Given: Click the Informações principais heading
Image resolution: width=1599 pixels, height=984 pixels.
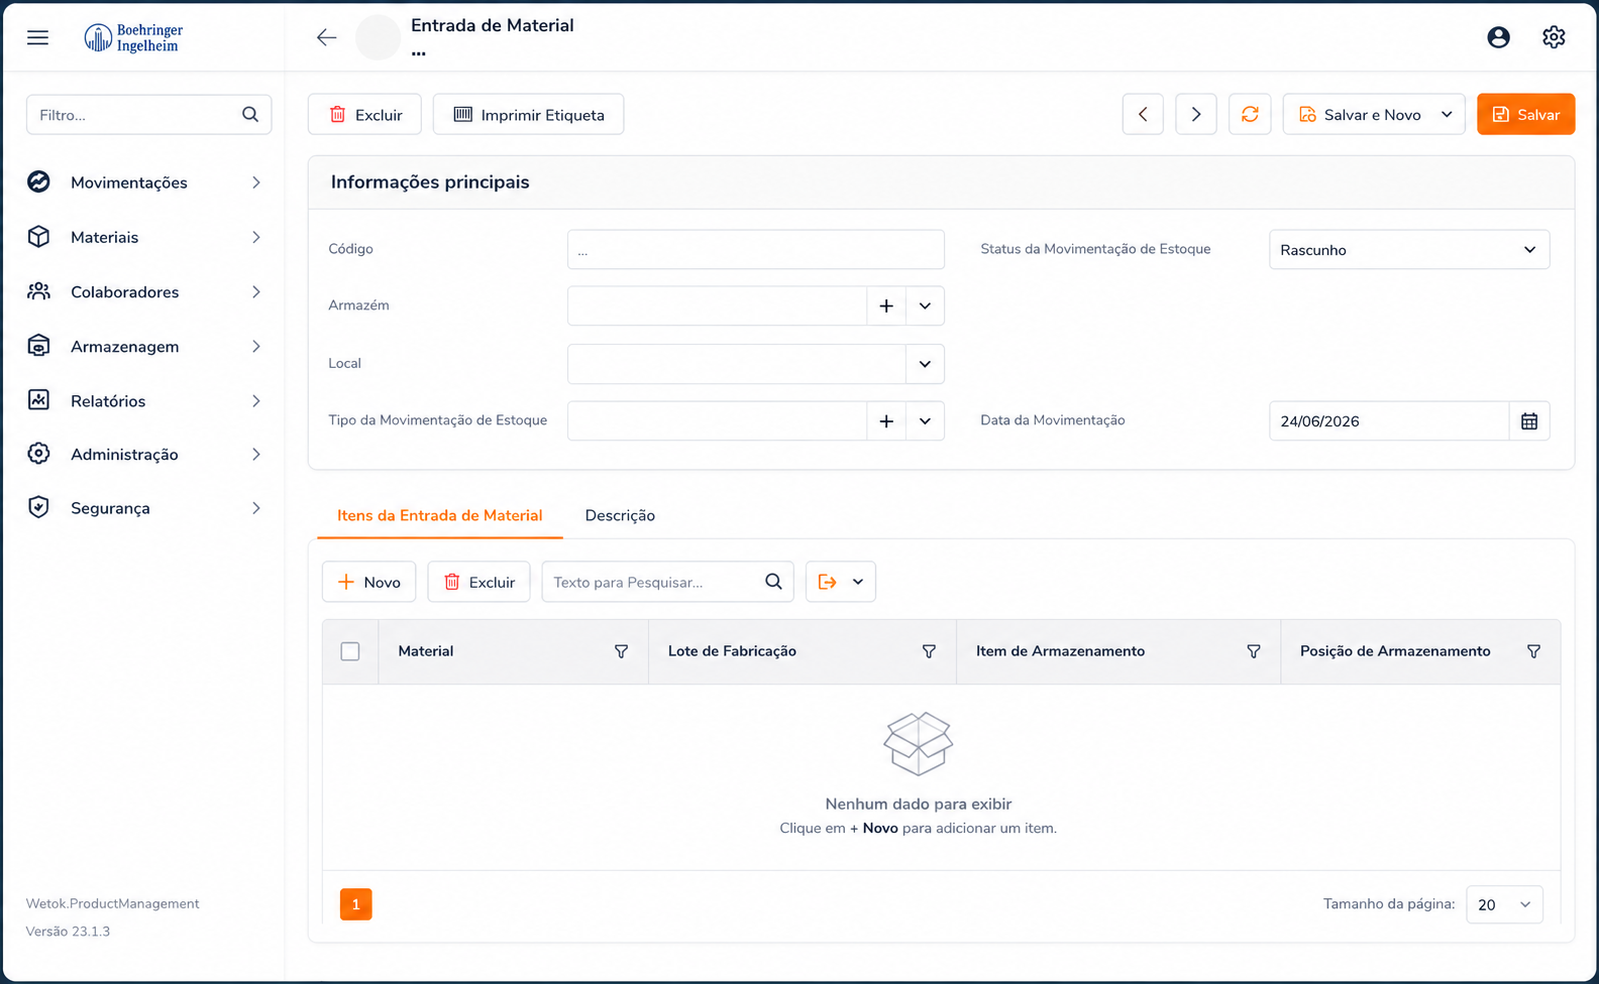Looking at the screenshot, I should (430, 182).
